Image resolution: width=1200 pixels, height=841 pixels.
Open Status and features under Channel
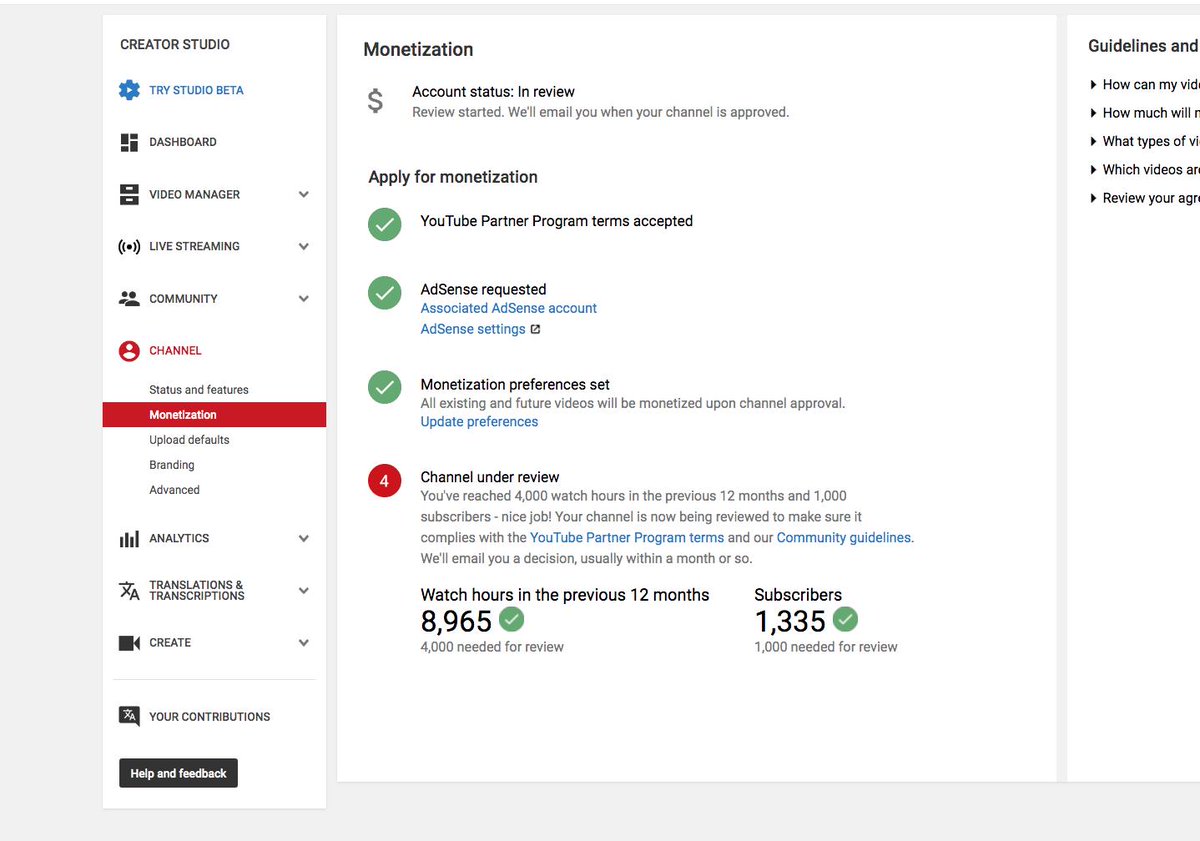199,390
